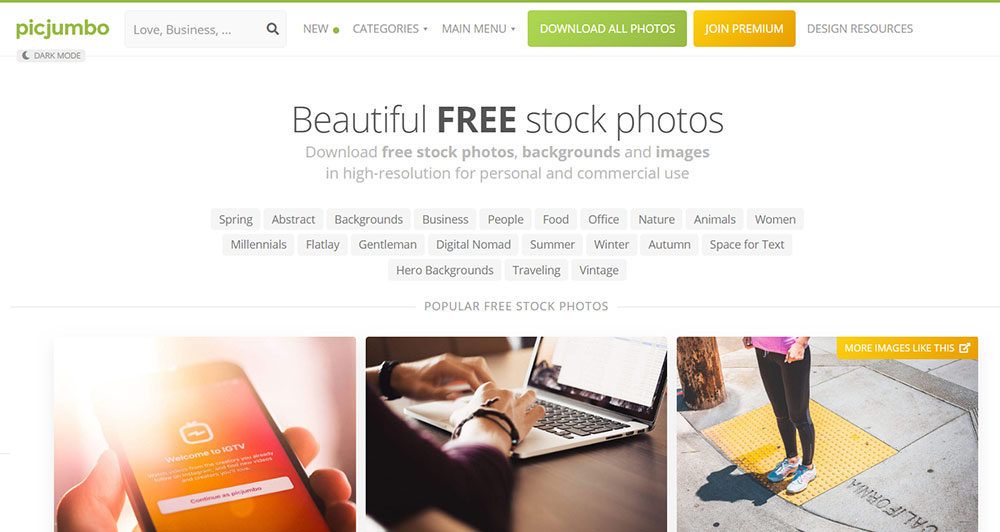Screen dimensions: 1000x532
Task: Click into the search input field
Action: [195, 29]
